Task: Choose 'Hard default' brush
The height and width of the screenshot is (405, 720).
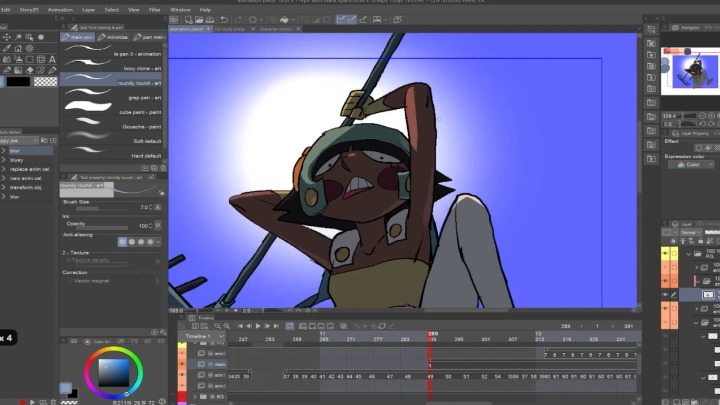Action: [x=112, y=153]
